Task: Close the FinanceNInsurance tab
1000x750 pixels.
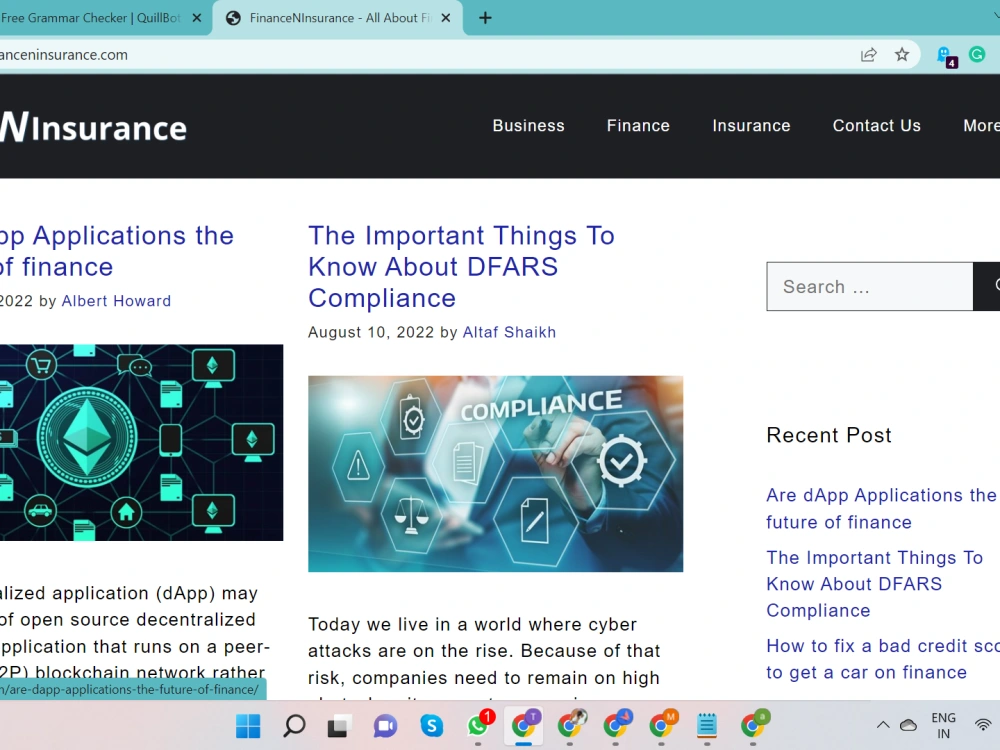Action: click(446, 18)
